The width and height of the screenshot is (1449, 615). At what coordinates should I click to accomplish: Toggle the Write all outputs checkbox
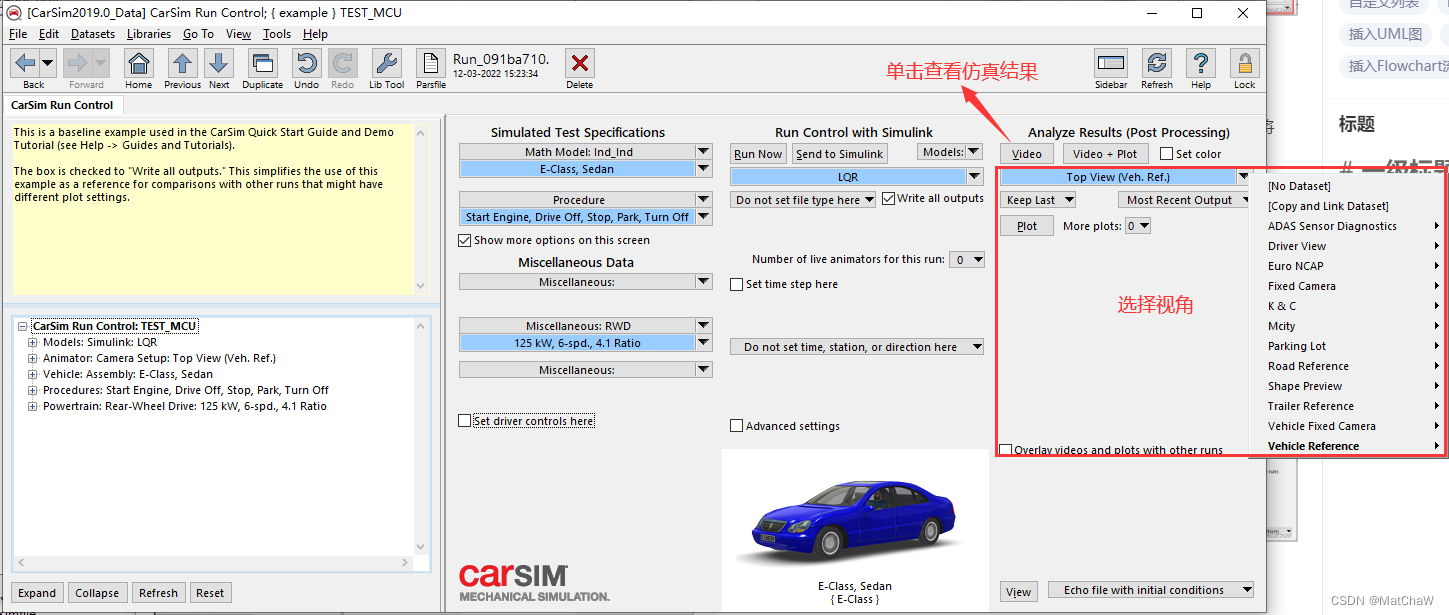point(888,197)
